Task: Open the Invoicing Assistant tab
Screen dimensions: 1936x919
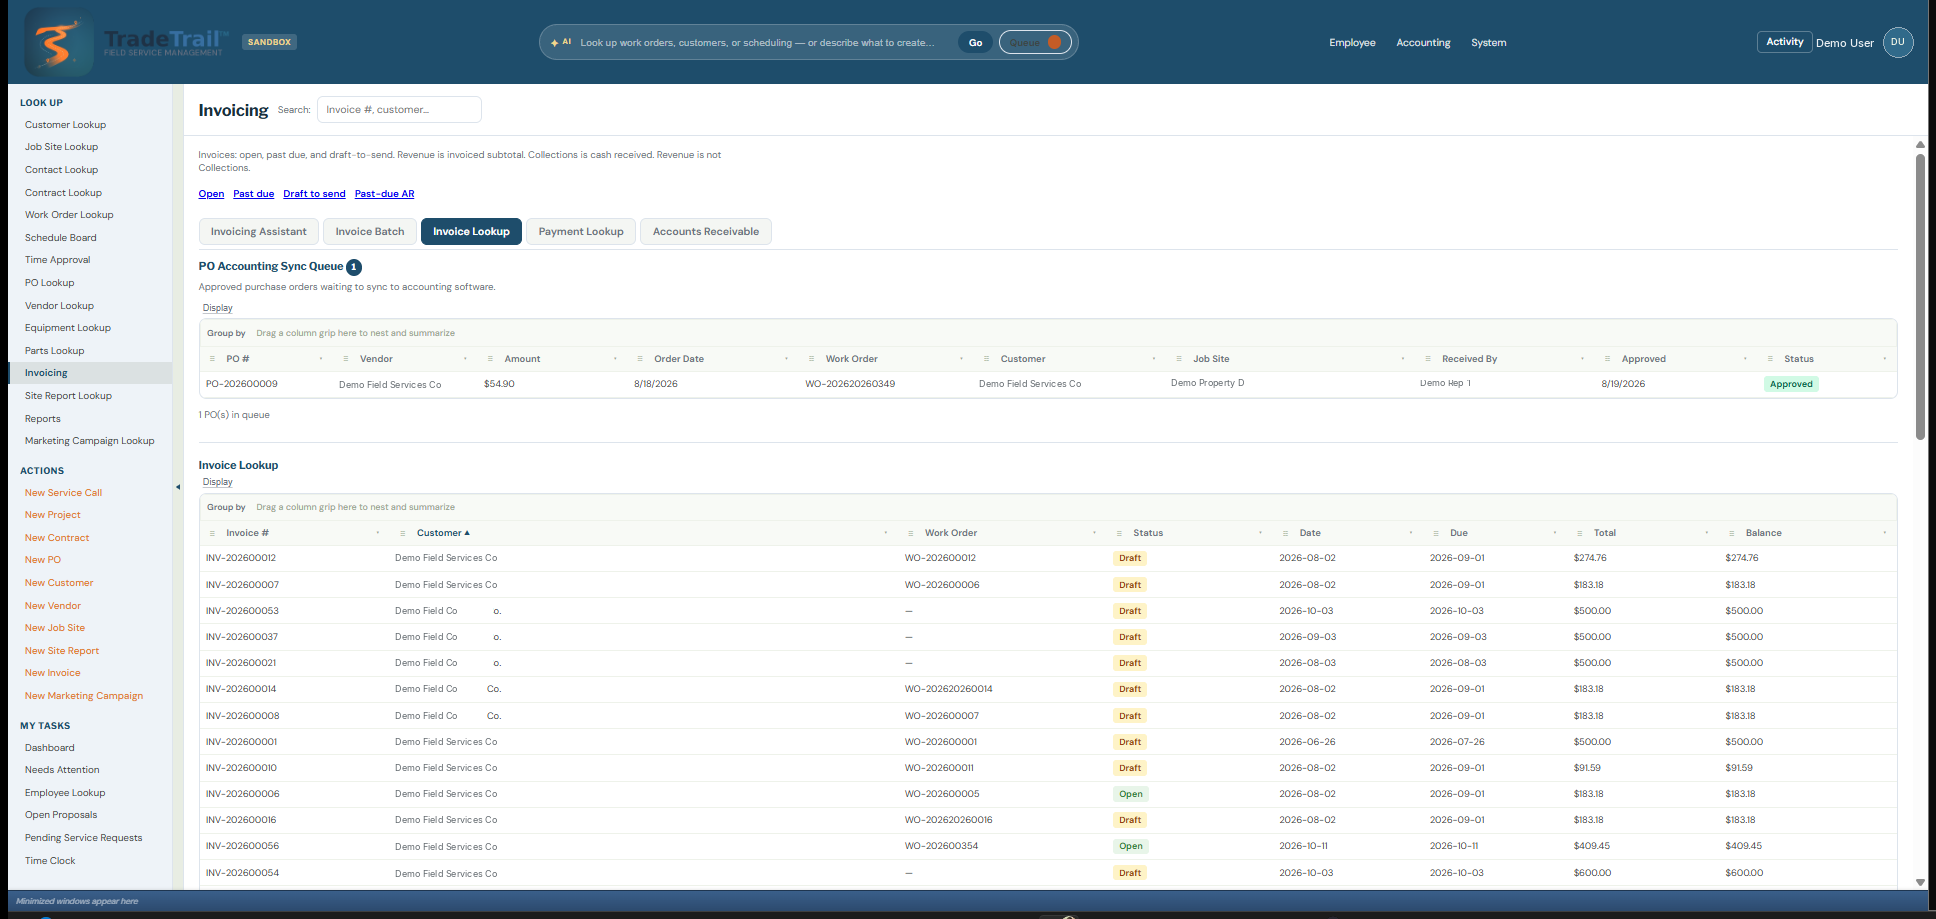Action: (x=259, y=231)
